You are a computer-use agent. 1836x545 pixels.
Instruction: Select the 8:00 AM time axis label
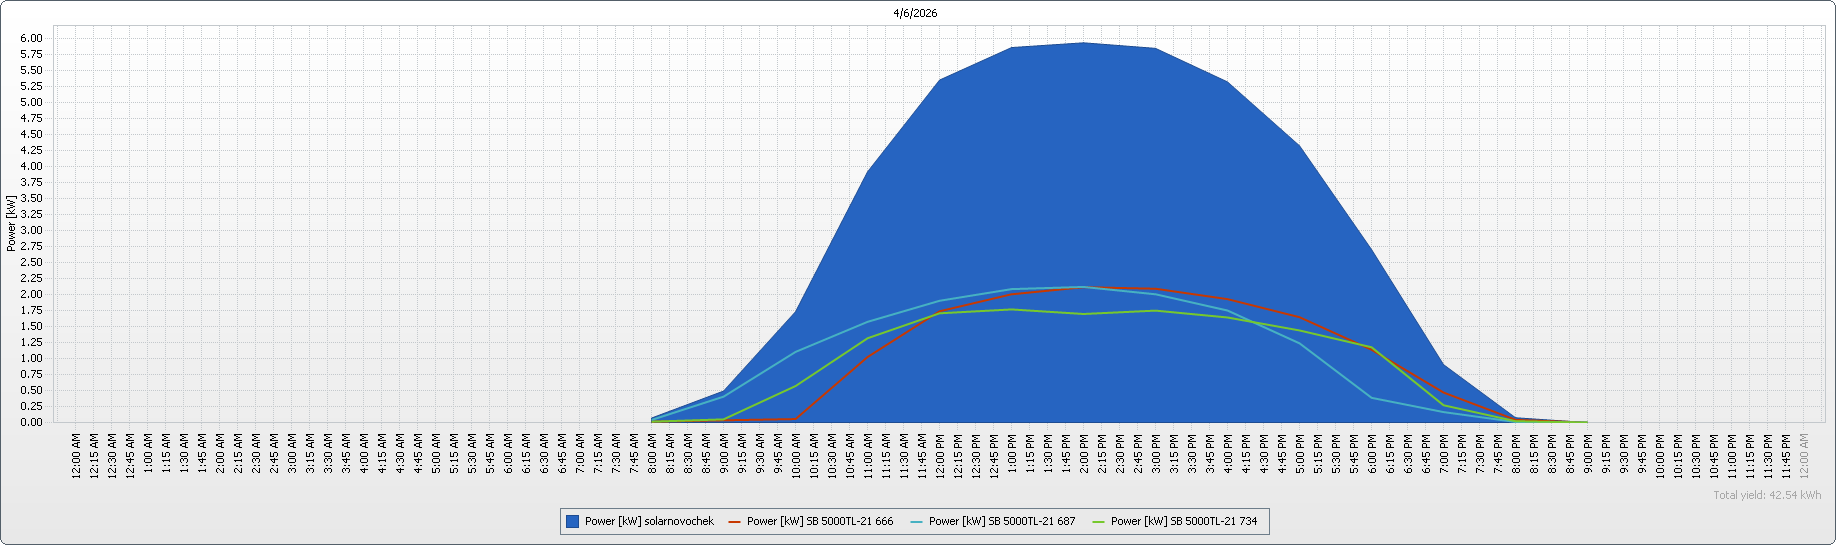[653, 456]
